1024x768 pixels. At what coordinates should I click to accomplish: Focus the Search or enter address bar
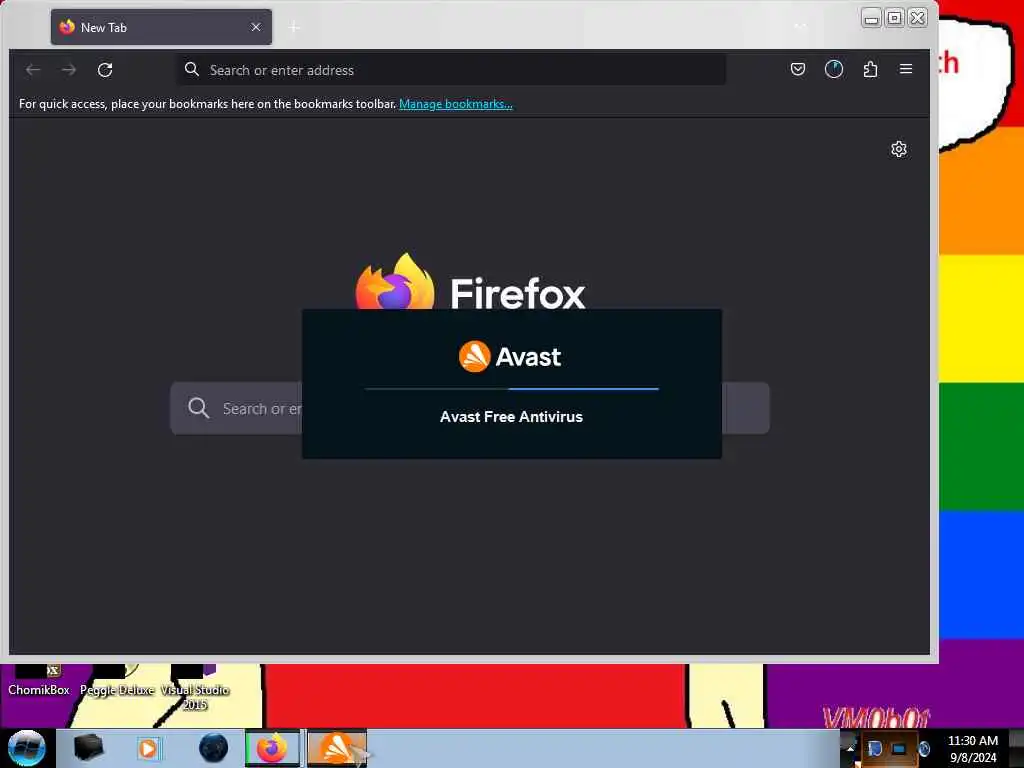click(x=451, y=70)
